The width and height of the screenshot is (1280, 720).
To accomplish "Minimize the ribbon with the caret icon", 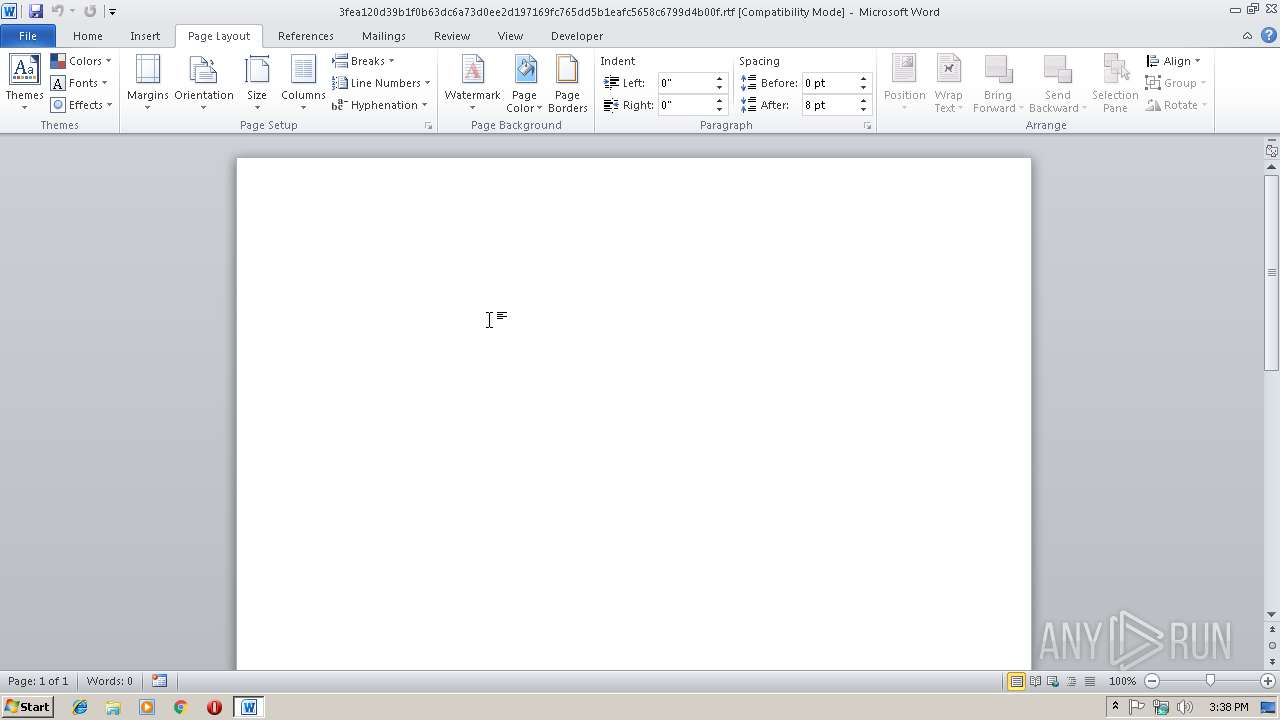I will (1247, 36).
